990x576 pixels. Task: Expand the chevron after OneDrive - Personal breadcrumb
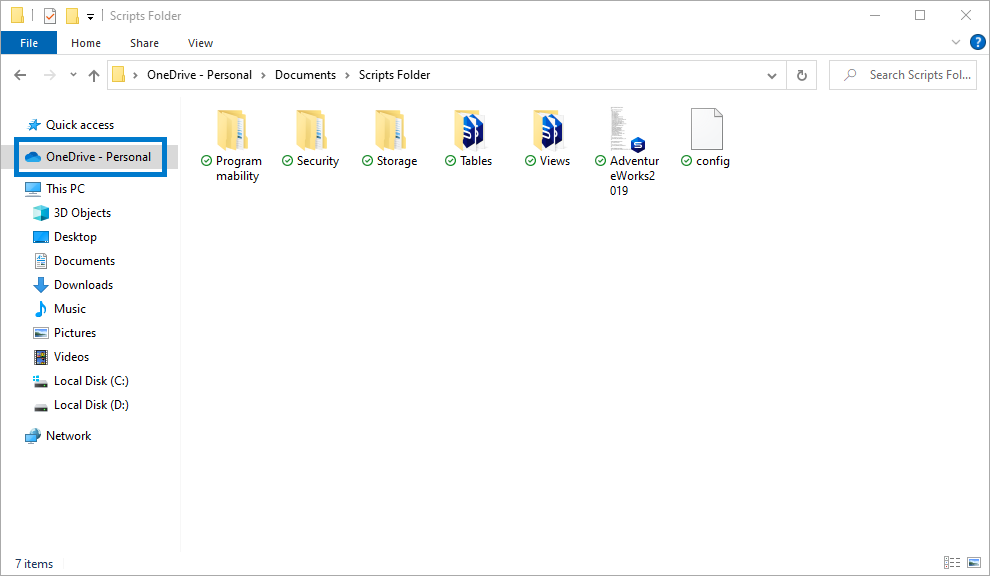pyautogui.click(x=263, y=75)
